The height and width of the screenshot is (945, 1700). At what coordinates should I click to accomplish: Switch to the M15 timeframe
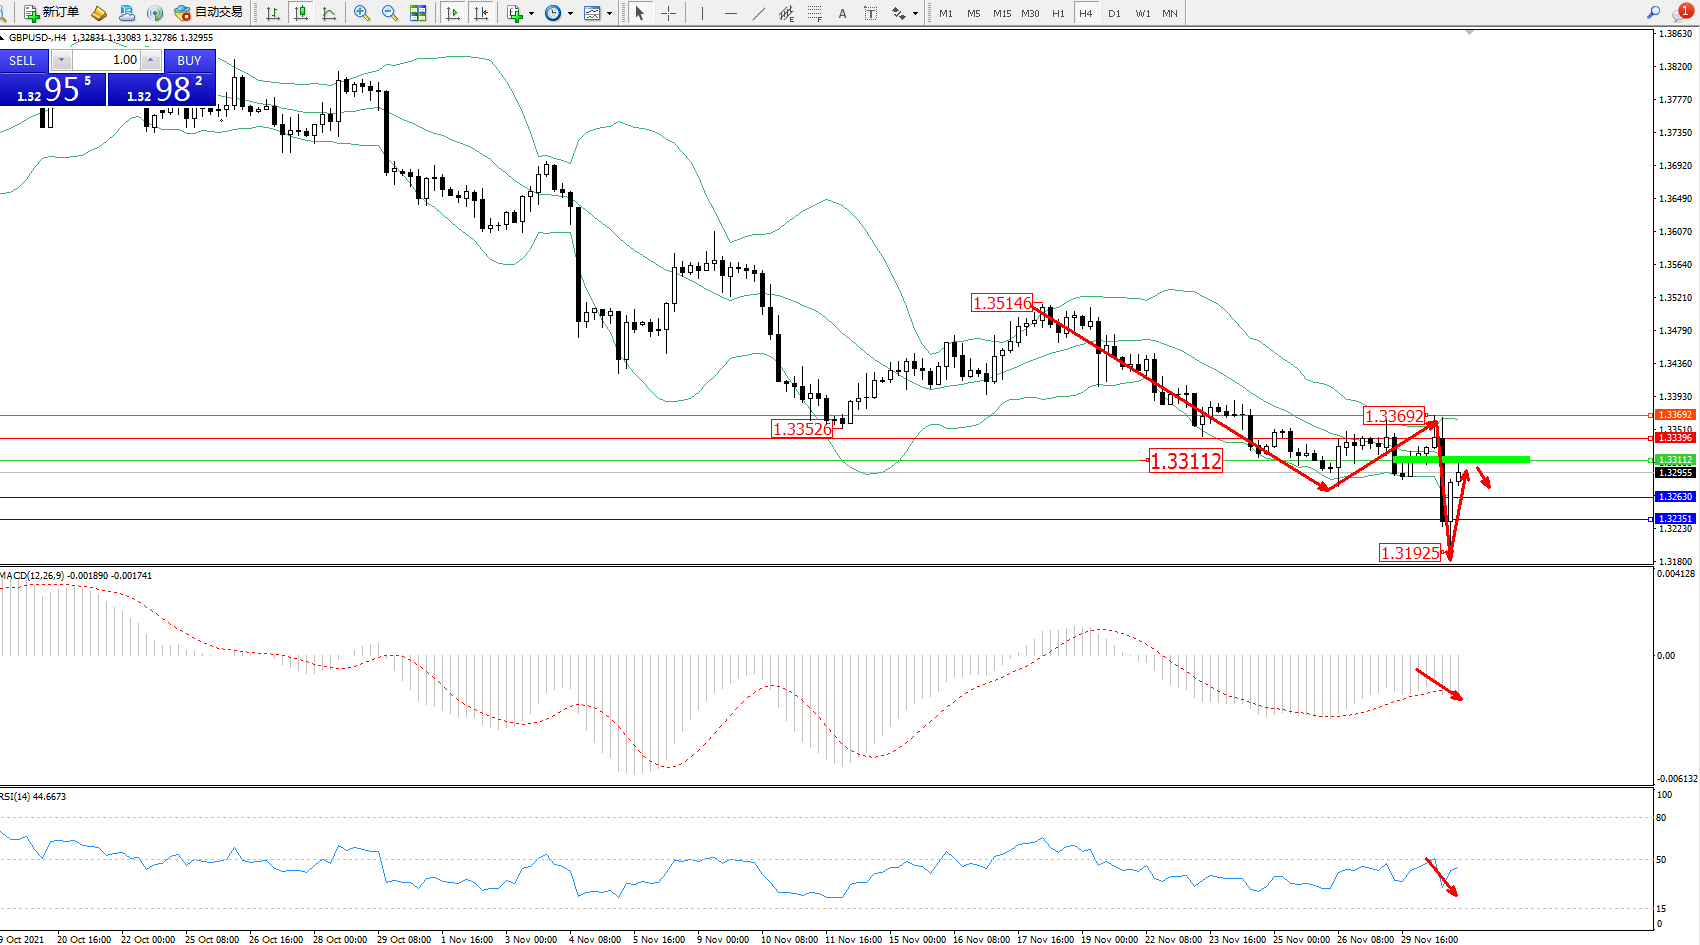[x=1002, y=13]
